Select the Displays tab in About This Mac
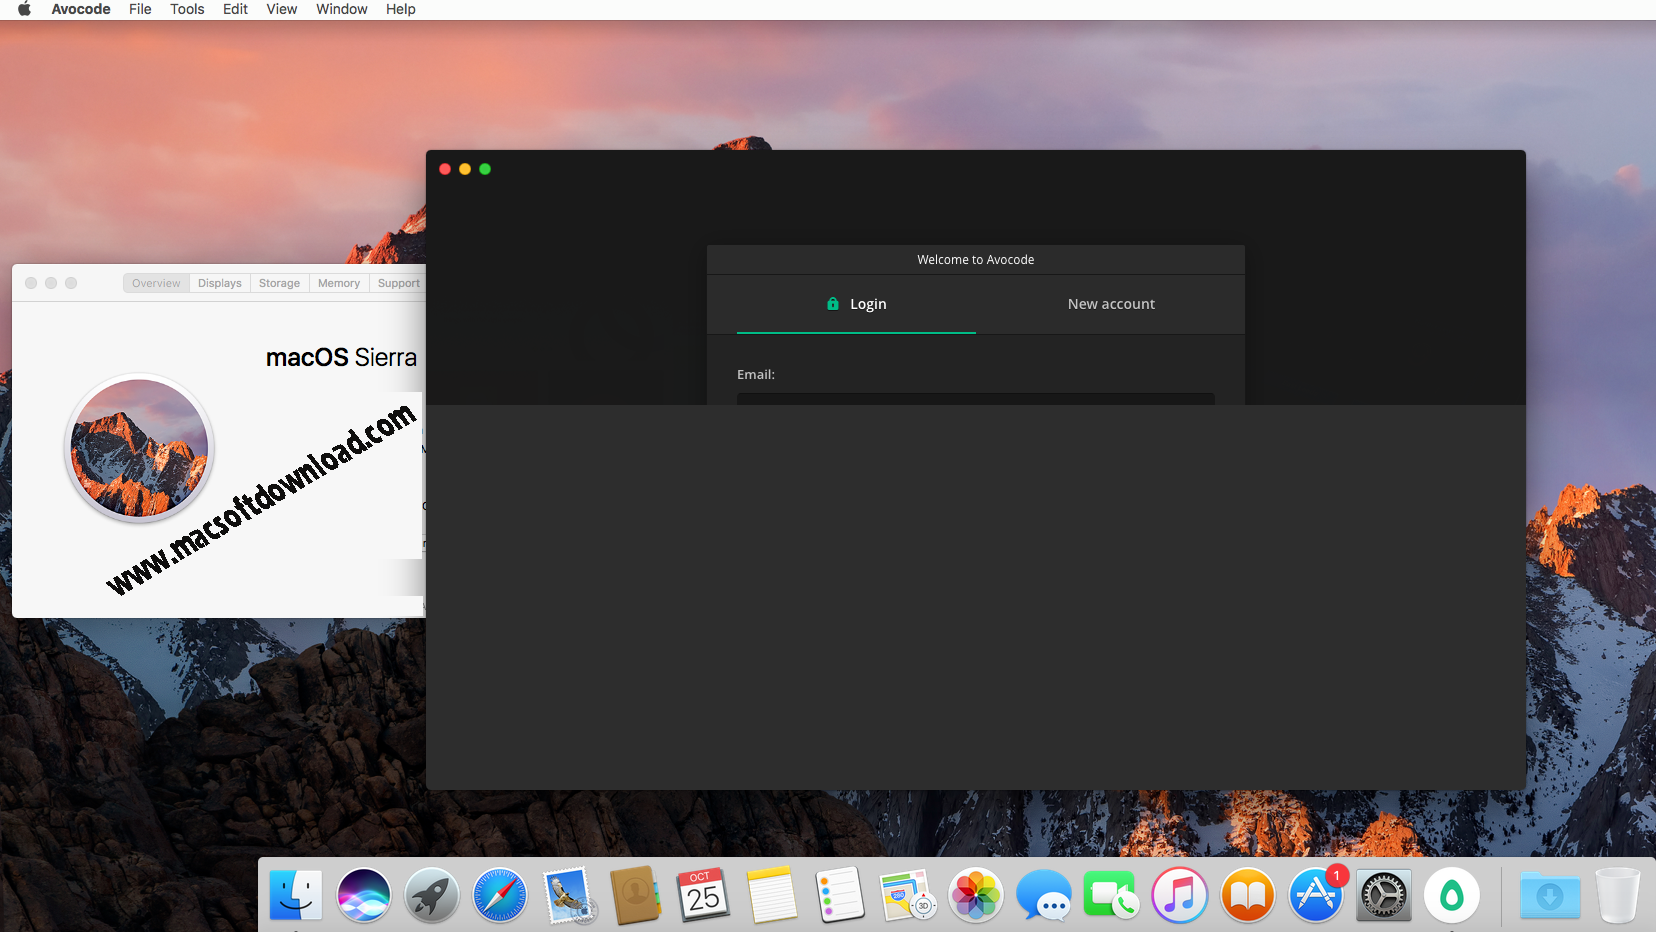 click(220, 283)
